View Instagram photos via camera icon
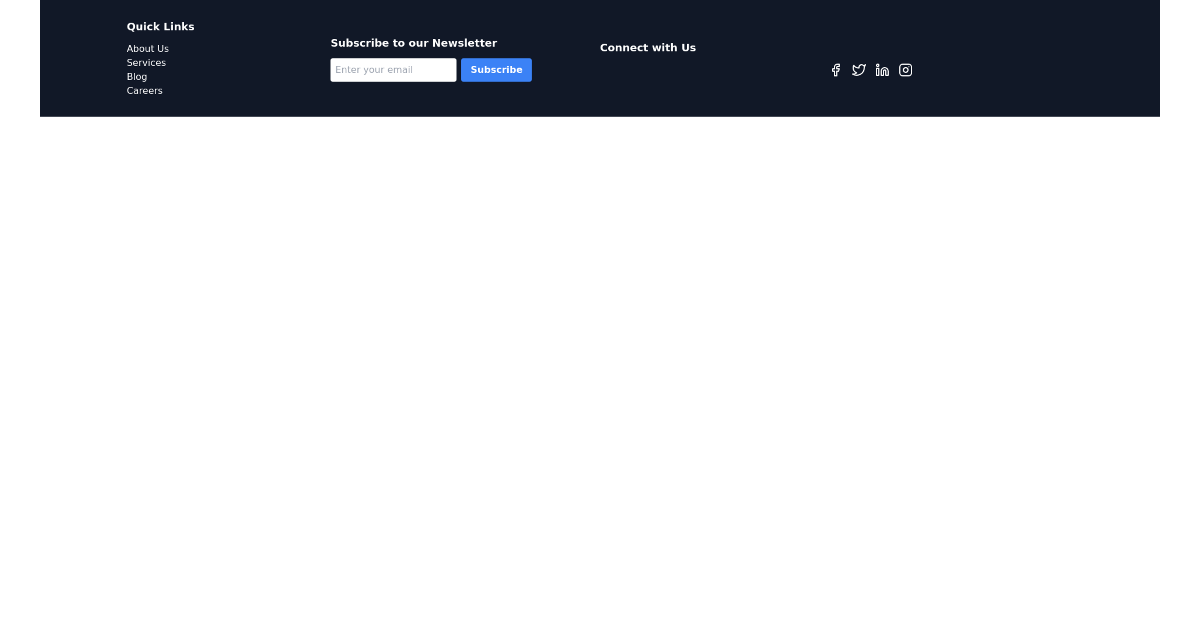The height and width of the screenshot is (630, 1200). (x=905, y=70)
